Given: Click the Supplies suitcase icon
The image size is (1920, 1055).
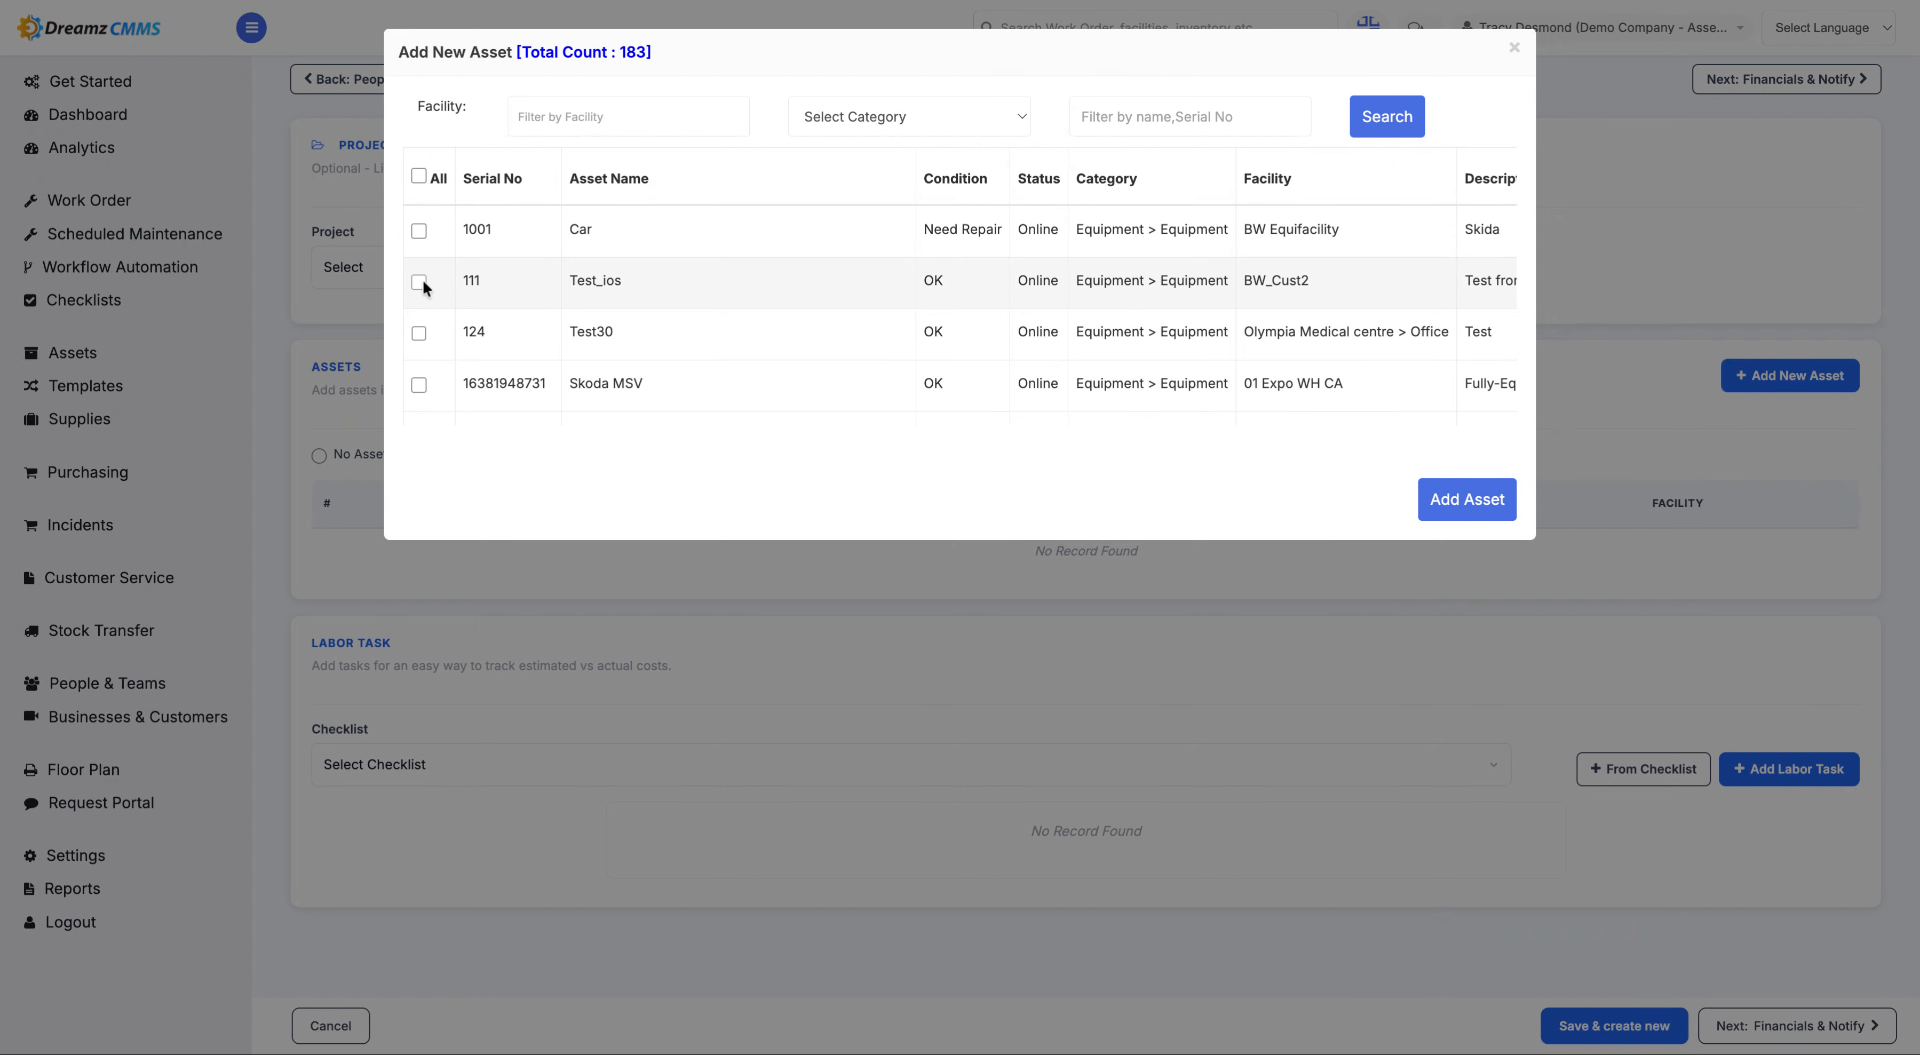Looking at the screenshot, I should (x=31, y=419).
